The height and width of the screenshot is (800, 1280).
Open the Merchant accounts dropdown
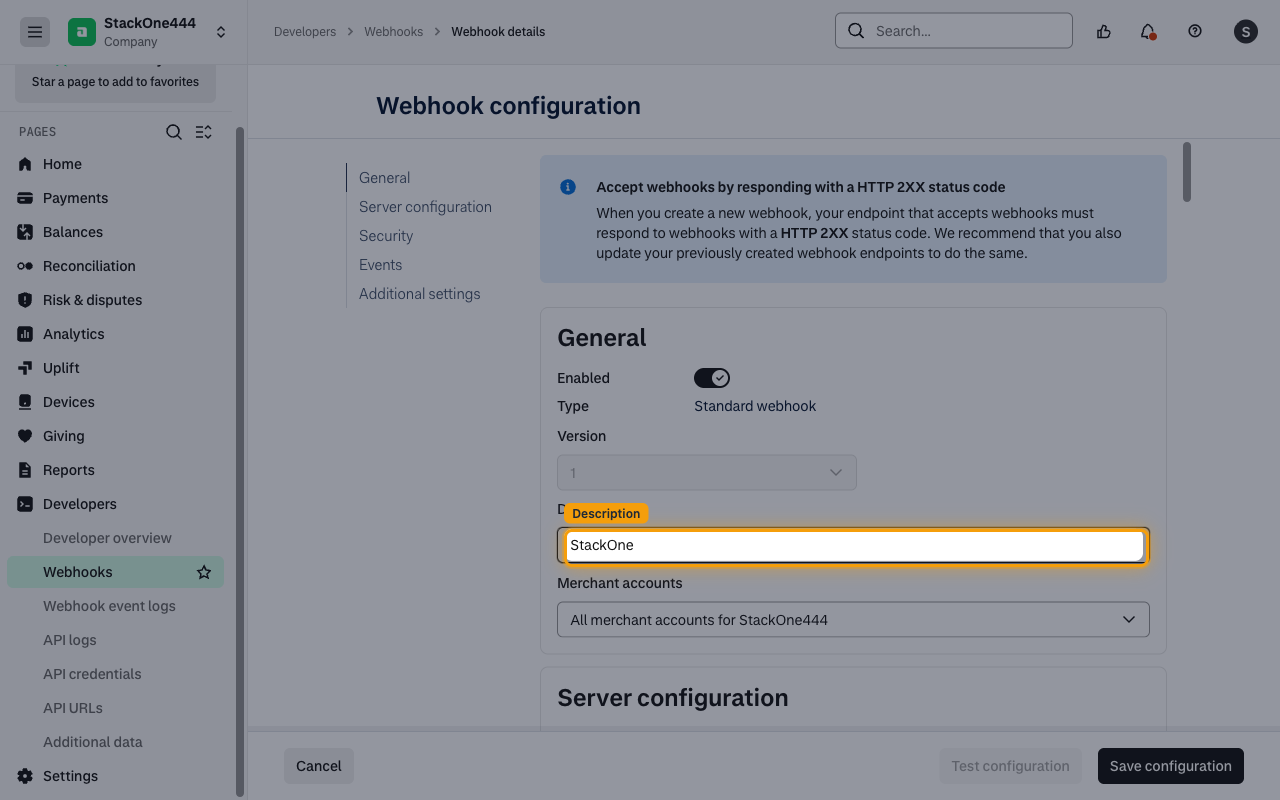coord(853,620)
